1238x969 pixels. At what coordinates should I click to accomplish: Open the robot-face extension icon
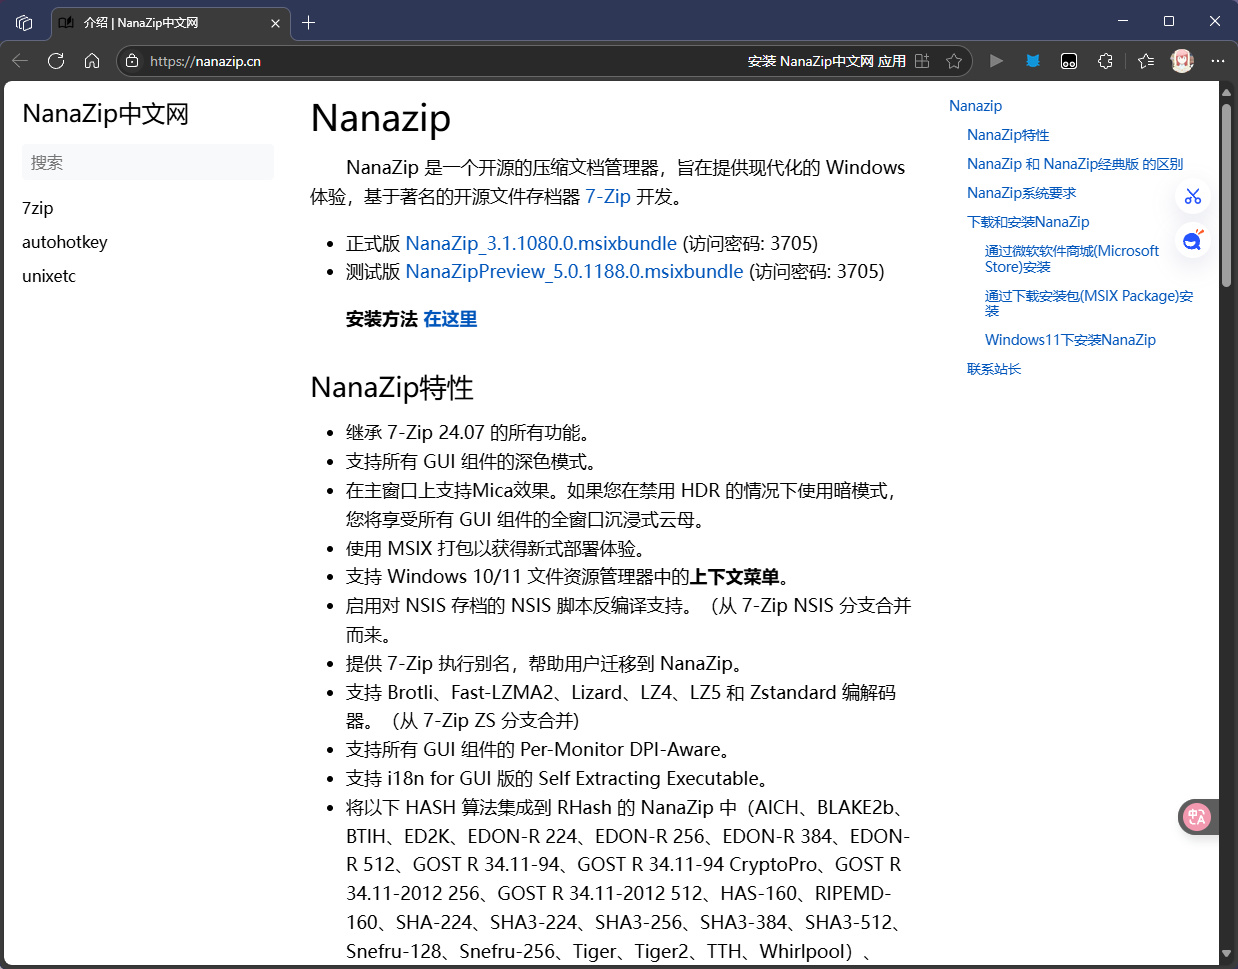click(1069, 61)
